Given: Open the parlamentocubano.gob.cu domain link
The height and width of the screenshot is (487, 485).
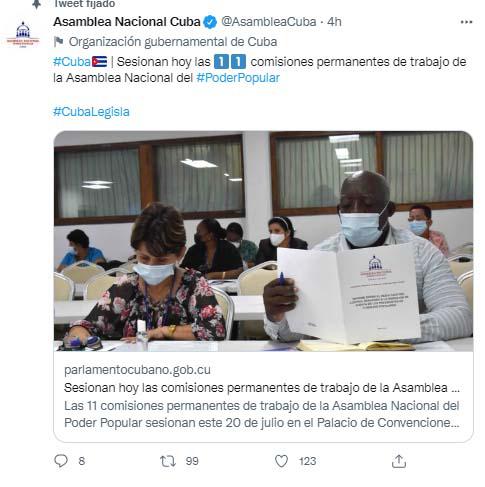Looking at the screenshot, I should pos(137,370).
